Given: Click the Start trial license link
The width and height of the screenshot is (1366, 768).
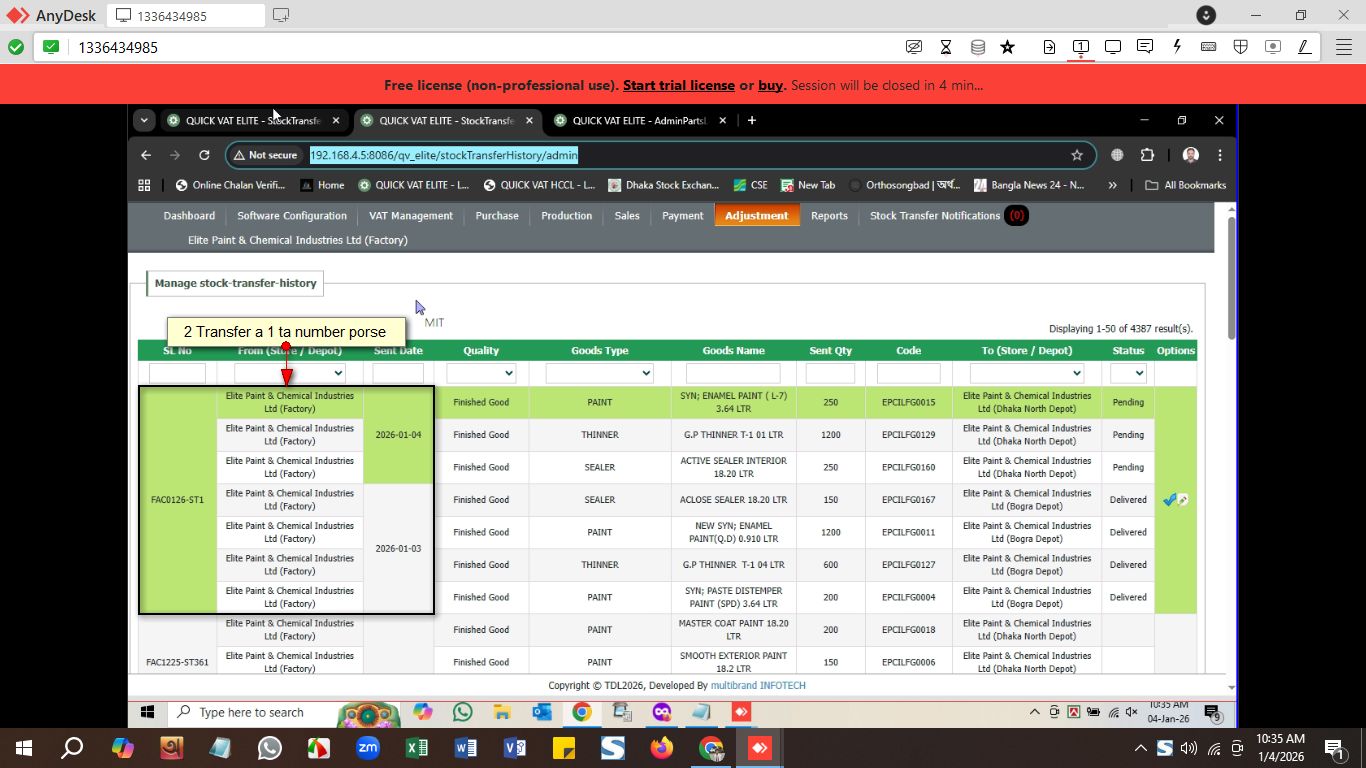Looking at the screenshot, I should pos(678,85).
